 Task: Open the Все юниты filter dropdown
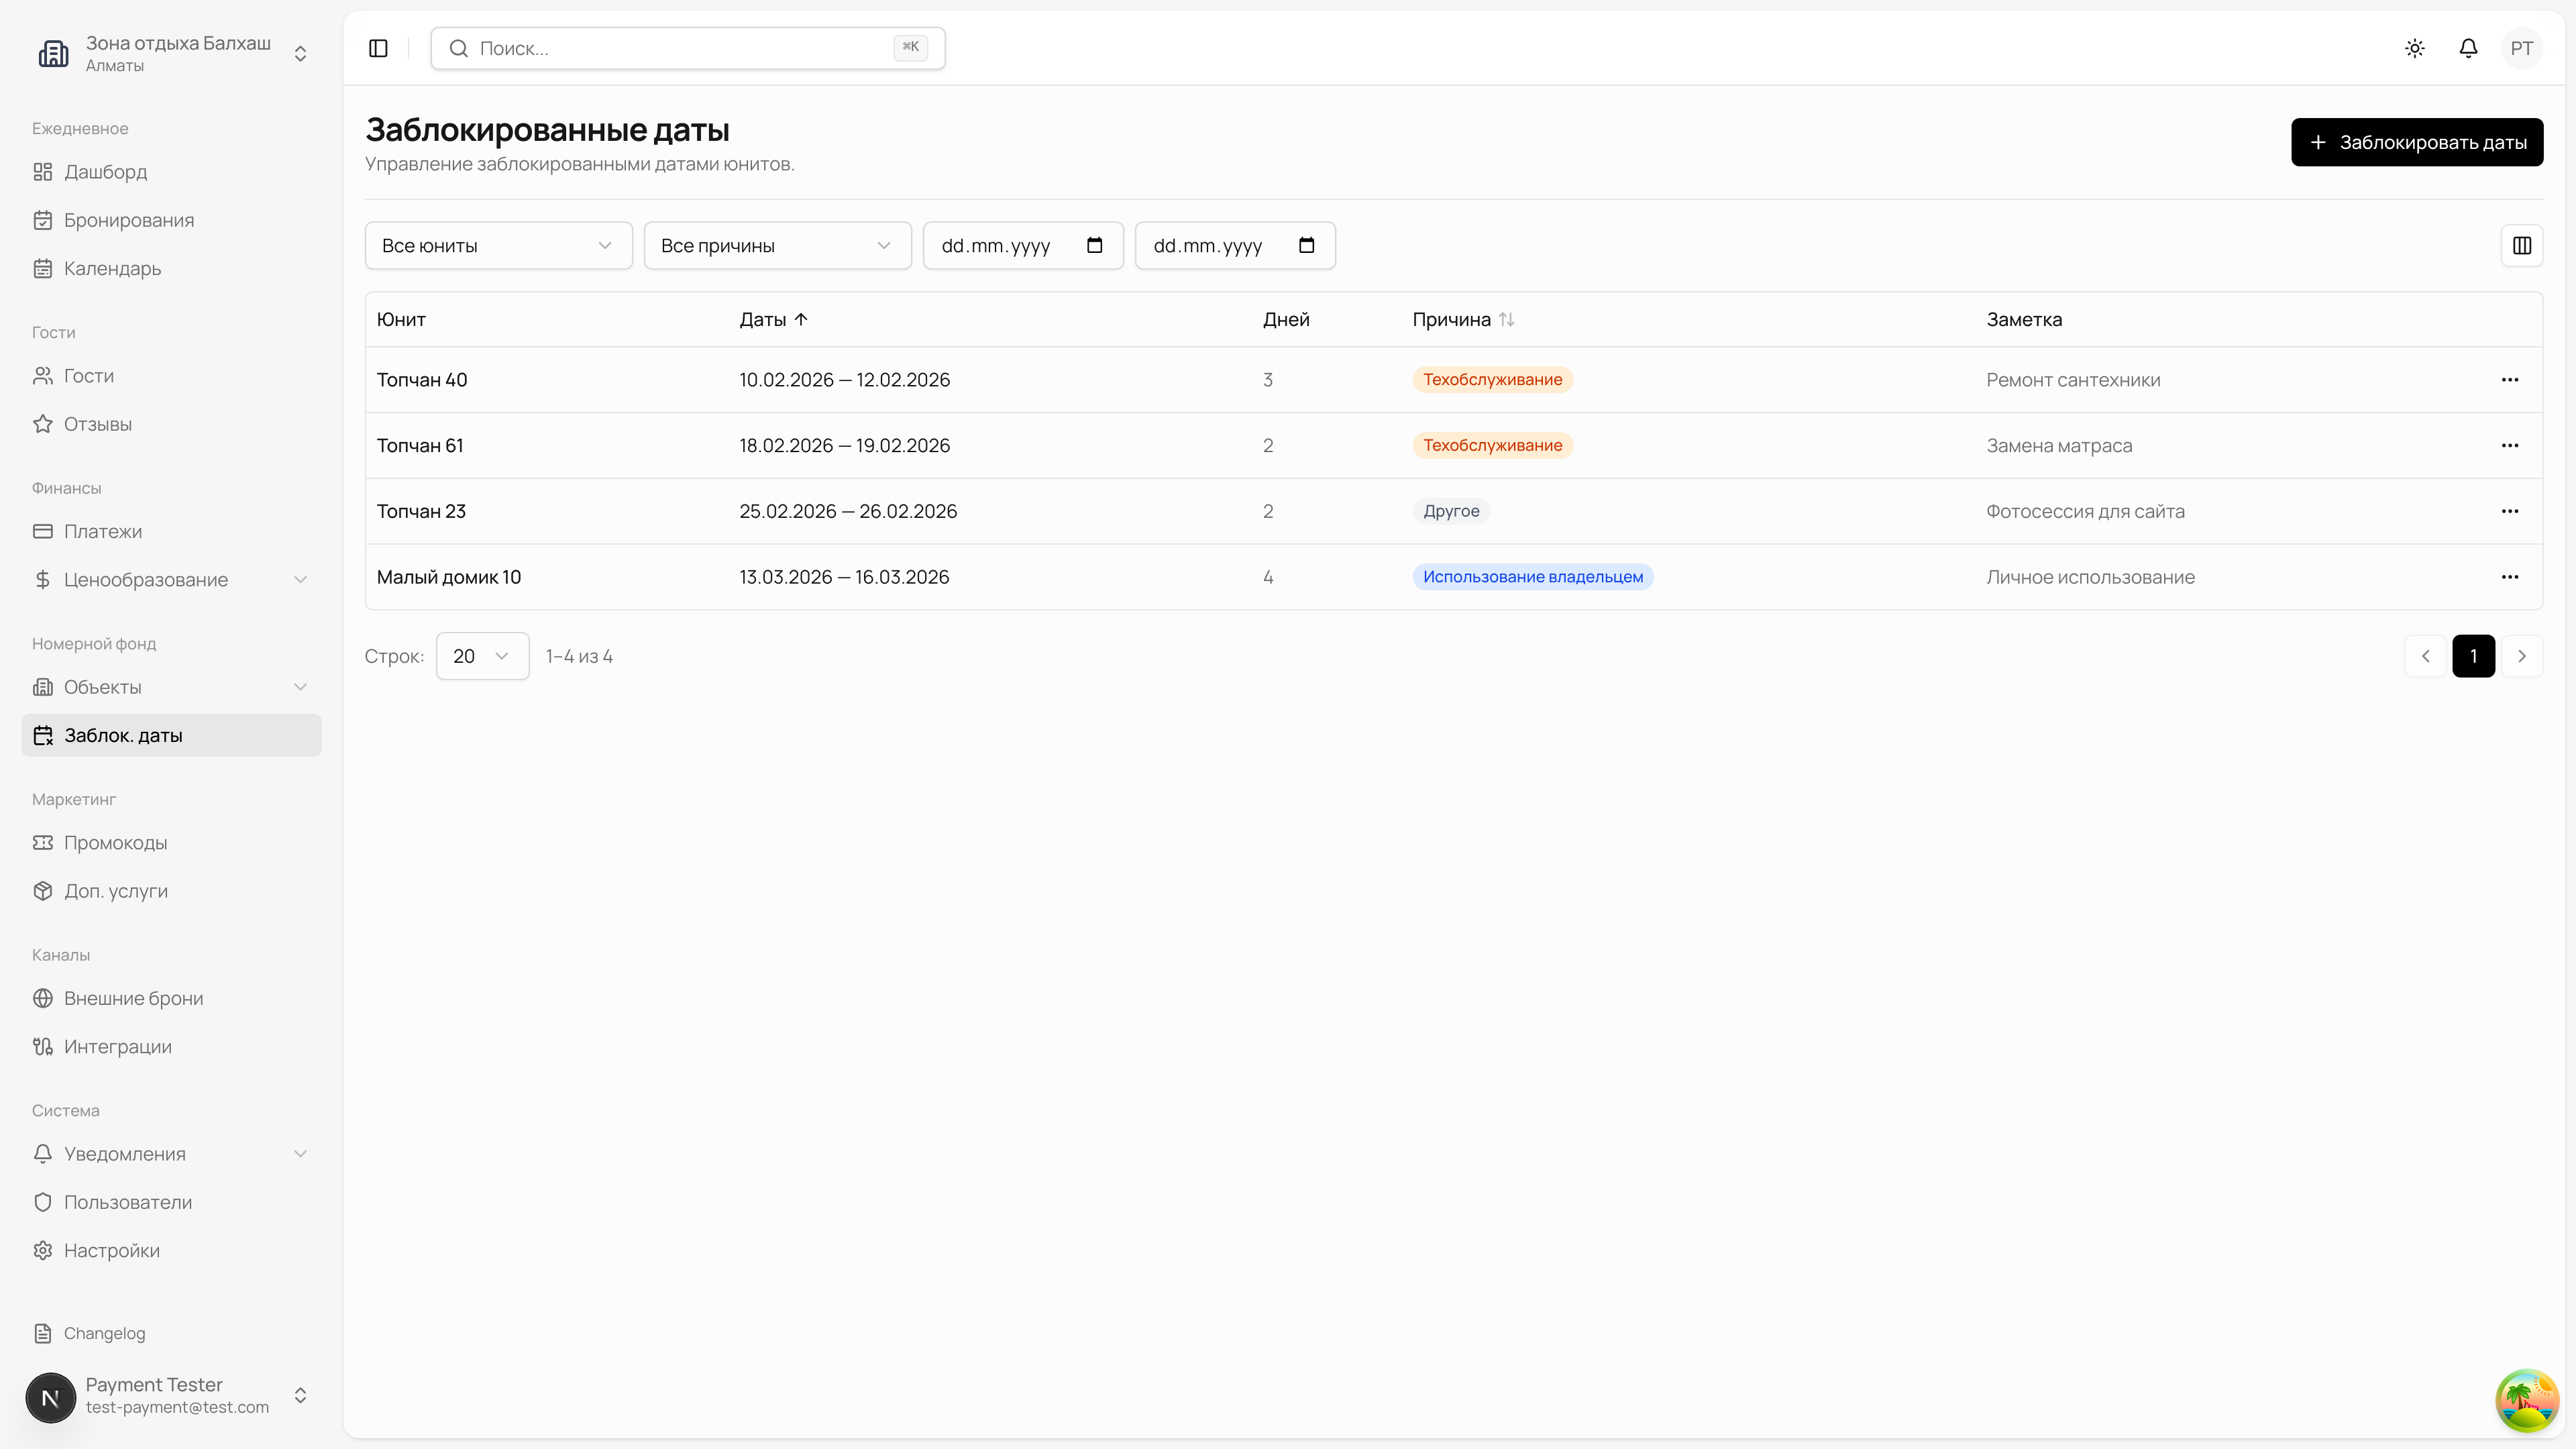point(498,245)
